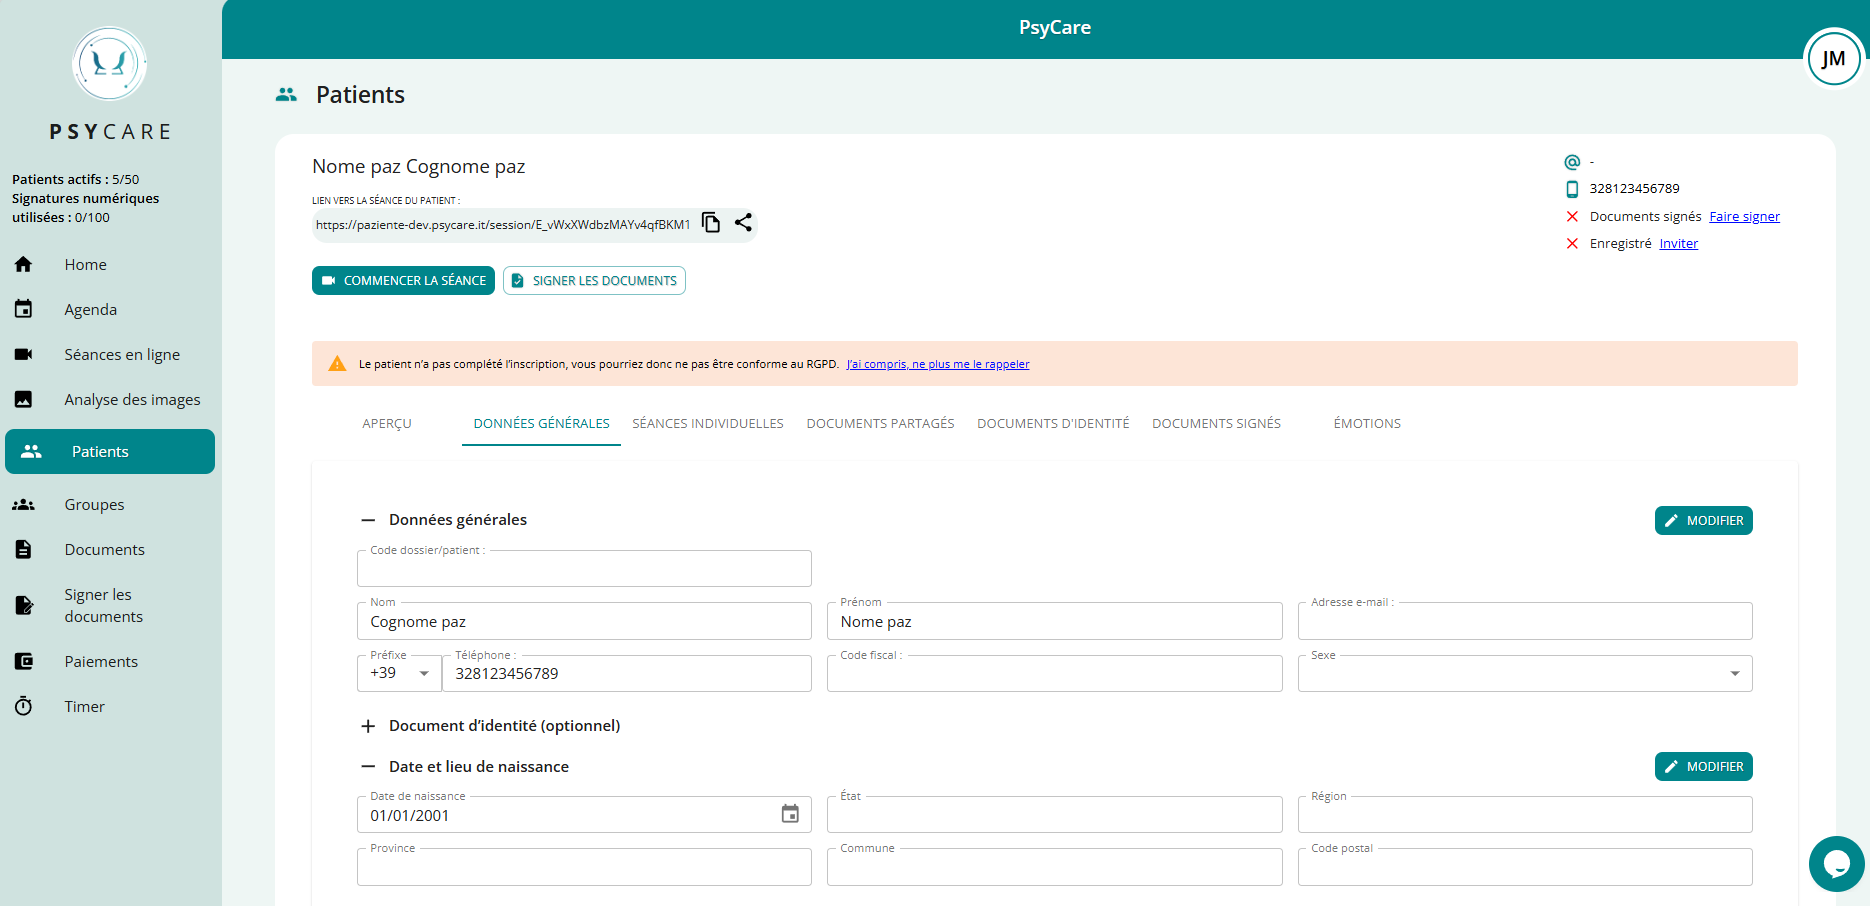This screenshot has width=1870, height=906.
Task: Click the Nom field containing Cognome paz
Action: click(584, 621)
